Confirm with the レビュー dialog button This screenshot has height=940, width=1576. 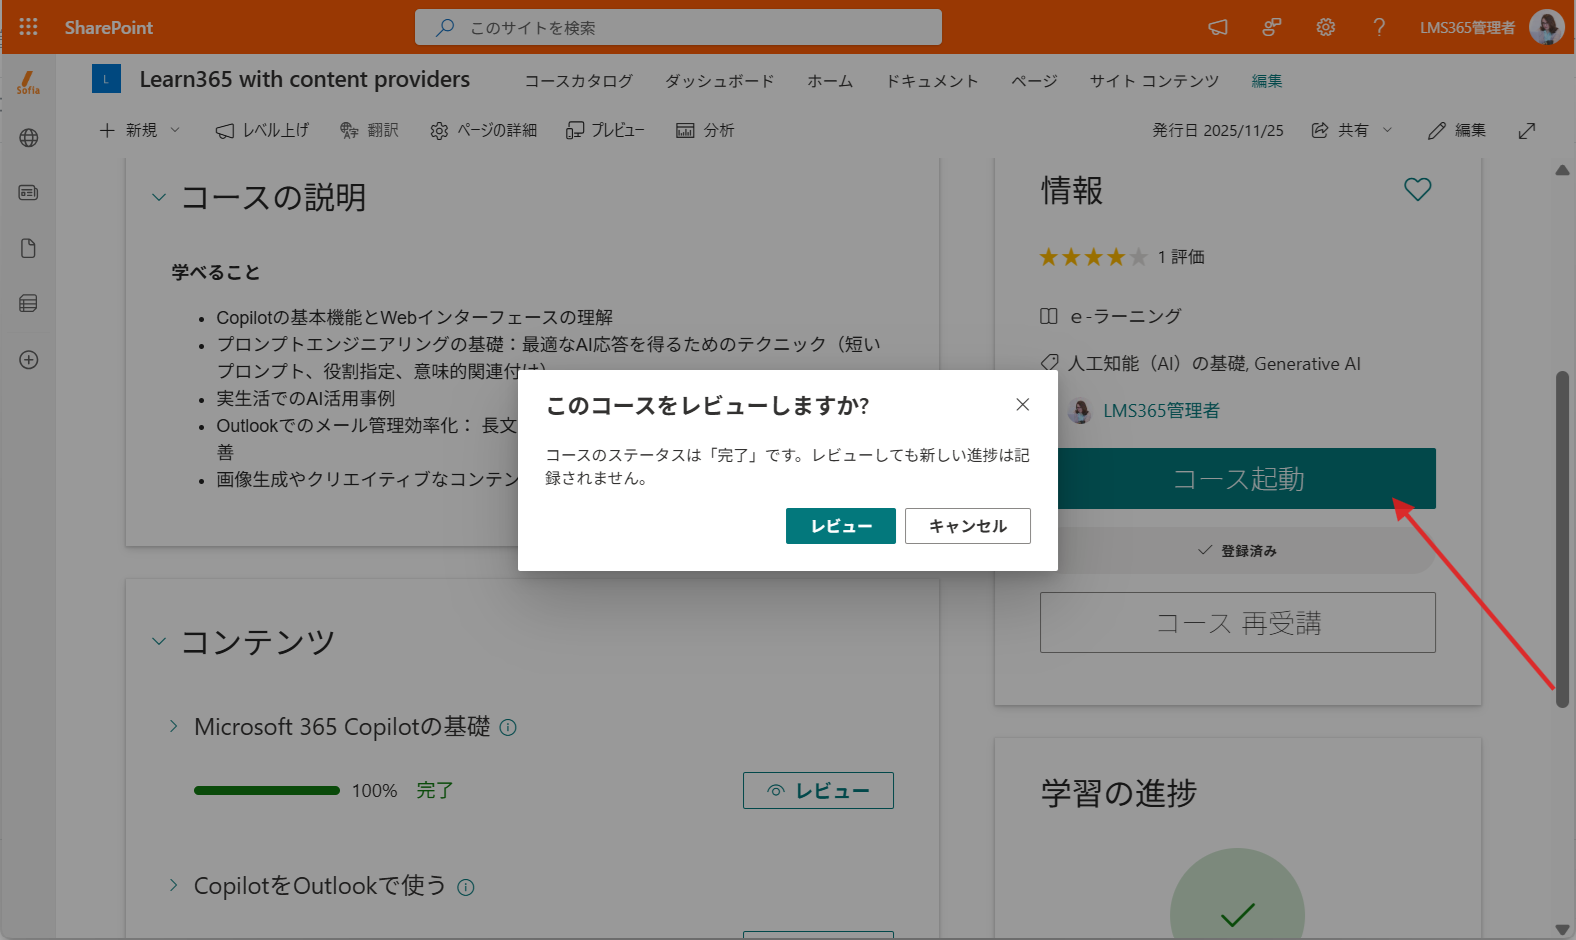point(841,526)
